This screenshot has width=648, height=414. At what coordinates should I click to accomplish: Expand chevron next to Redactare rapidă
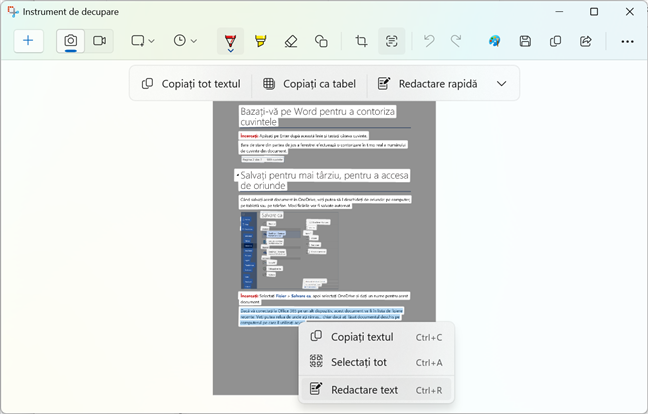click(501, 84)
